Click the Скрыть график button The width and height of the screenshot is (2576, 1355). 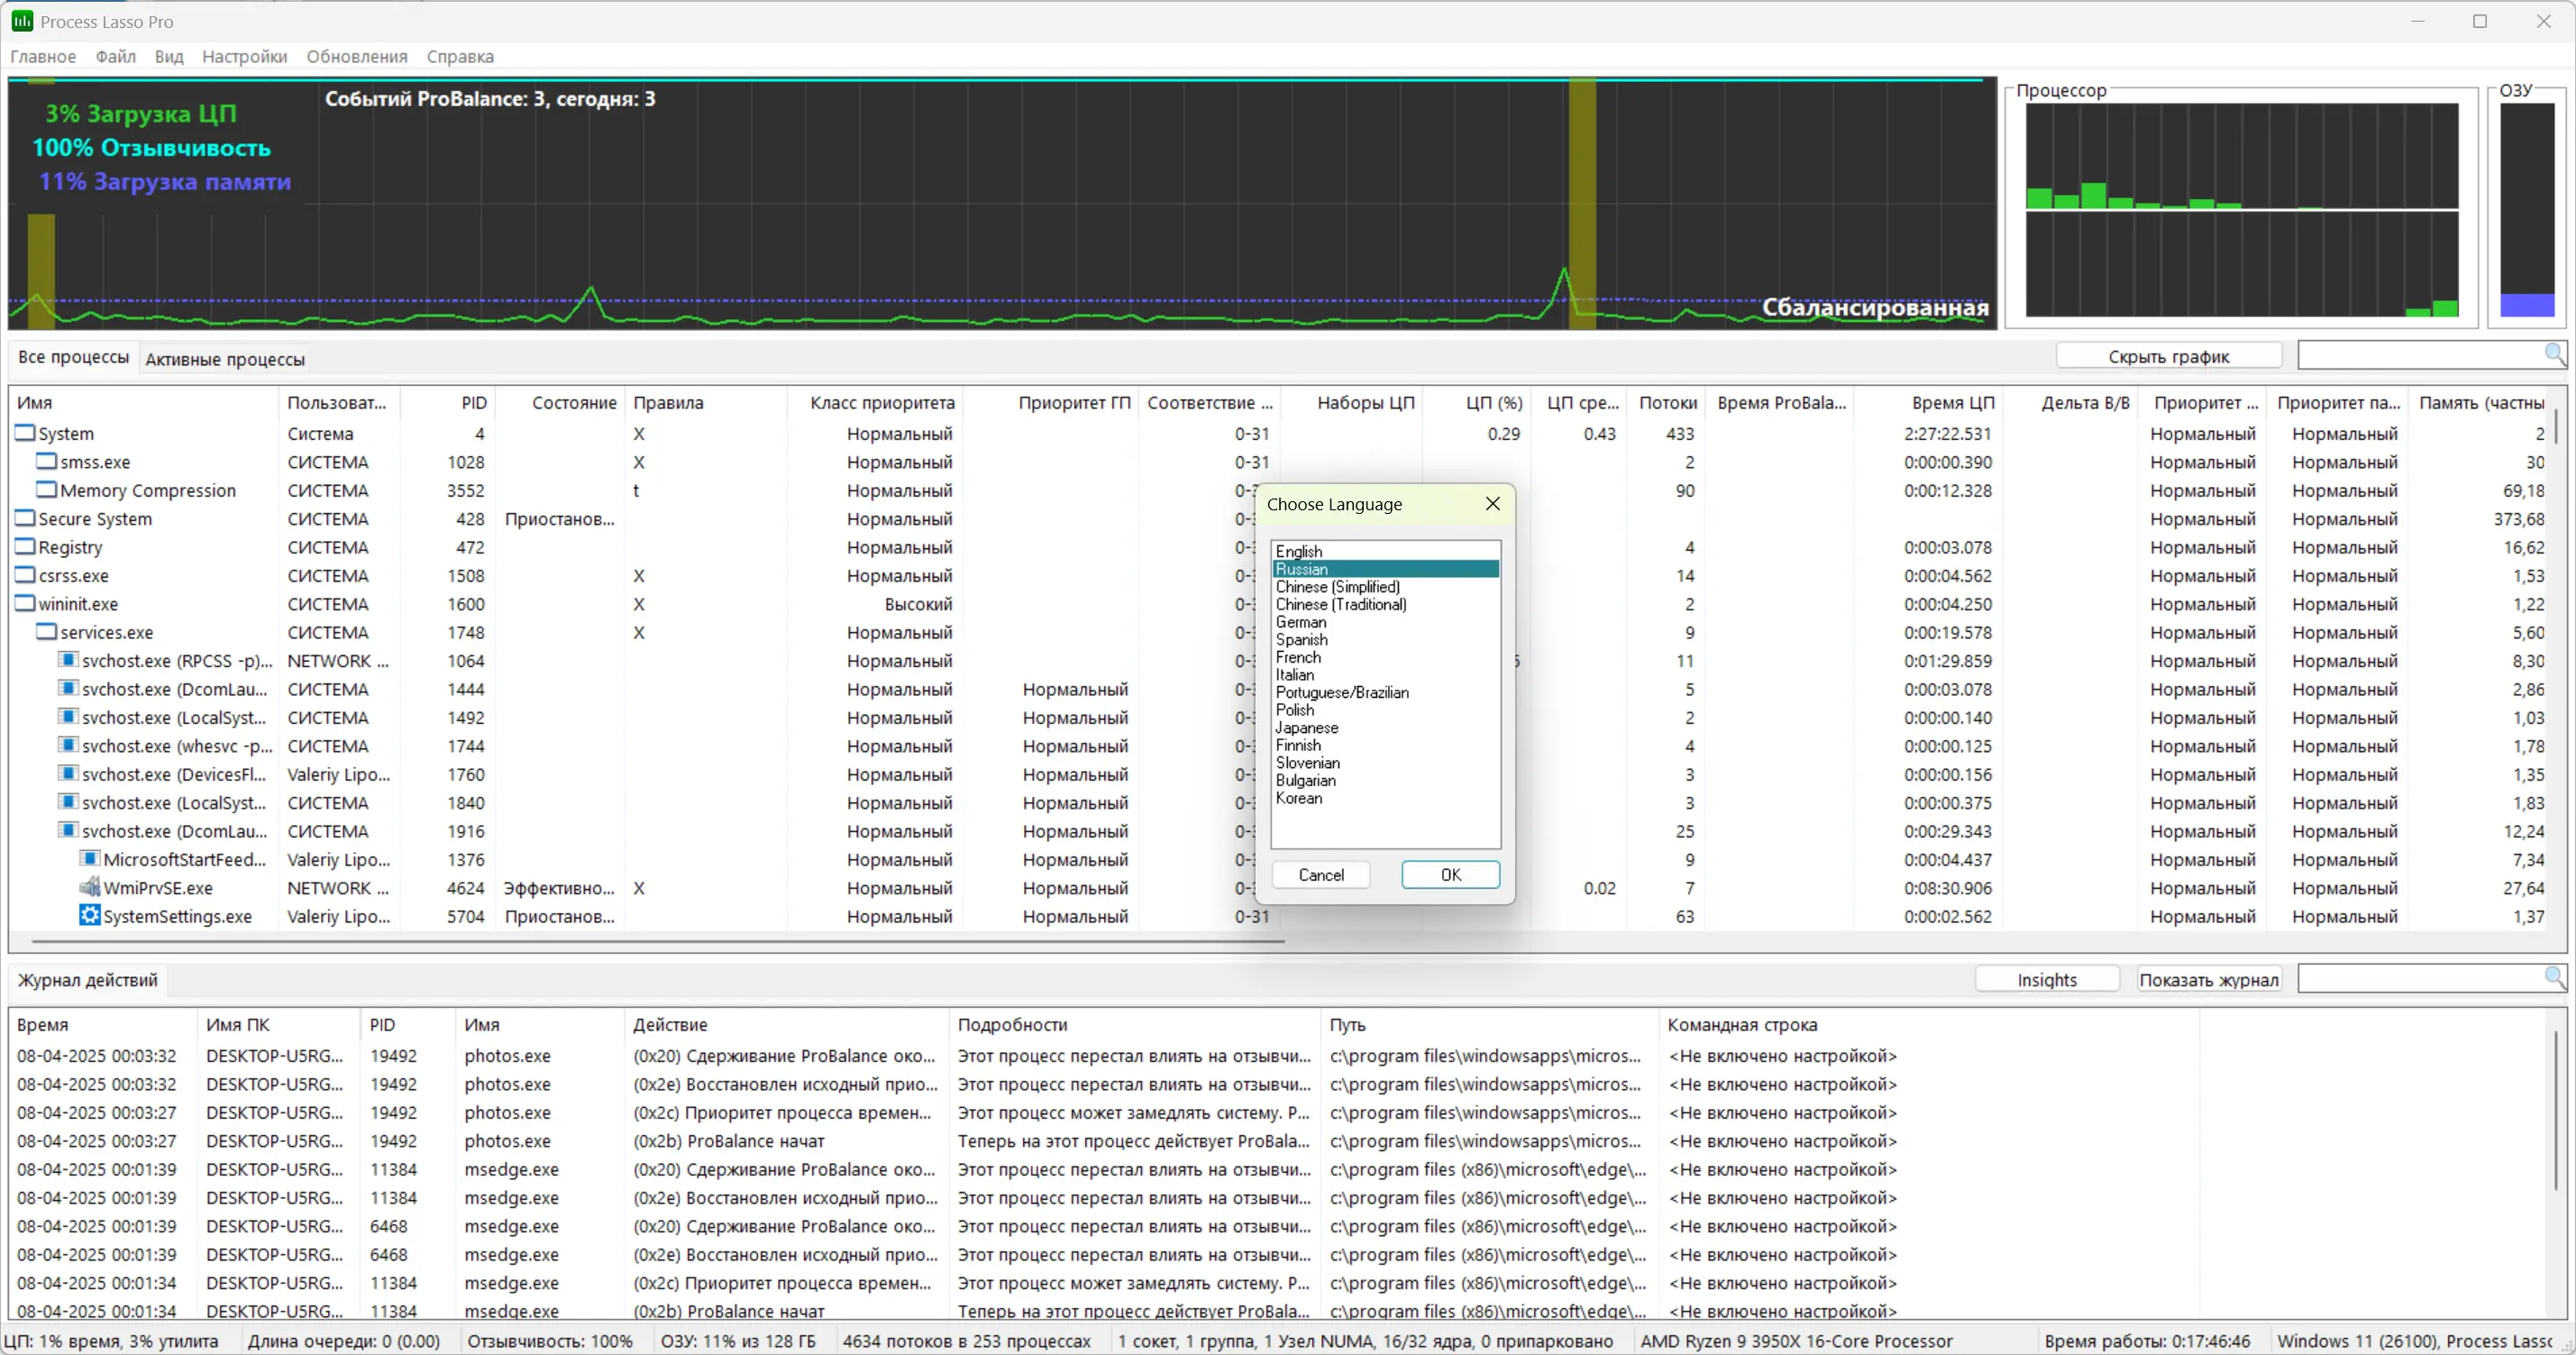coord(2168,357)
